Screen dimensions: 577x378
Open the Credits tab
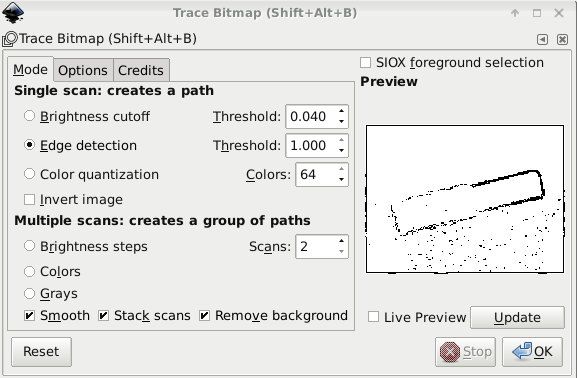(x=141, y=70)
